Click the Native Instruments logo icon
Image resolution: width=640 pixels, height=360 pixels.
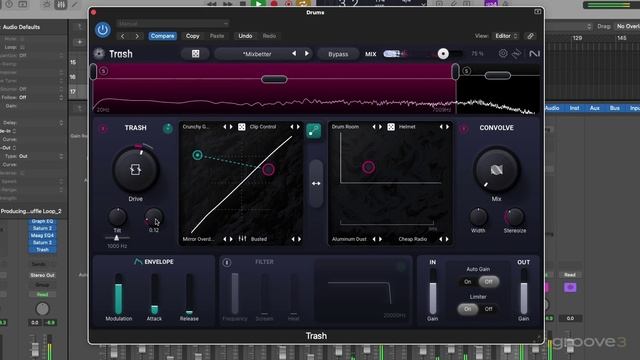coord(534,53)
